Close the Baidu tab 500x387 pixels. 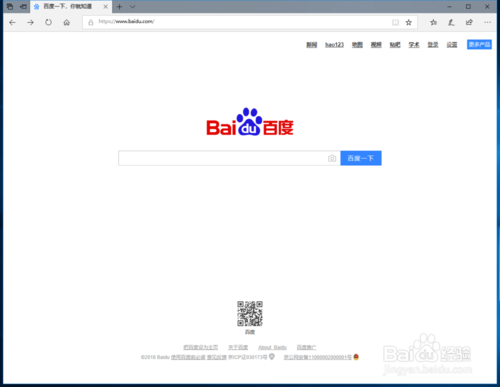(x=105, y=7)
